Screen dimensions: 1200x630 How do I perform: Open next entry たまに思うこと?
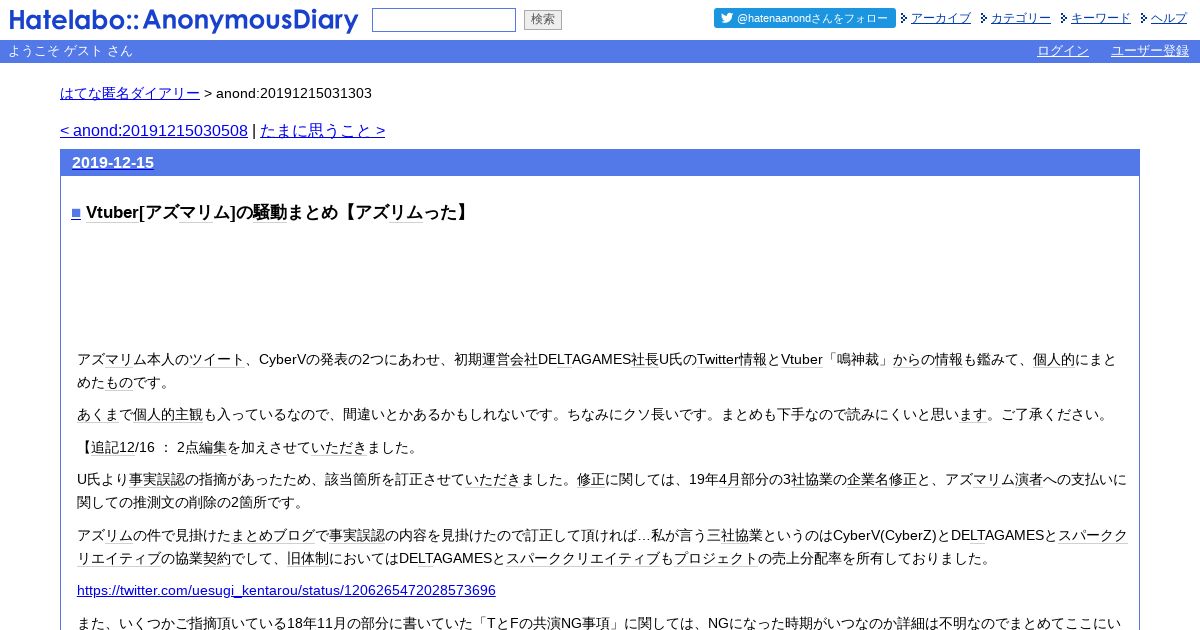(323, 130)
